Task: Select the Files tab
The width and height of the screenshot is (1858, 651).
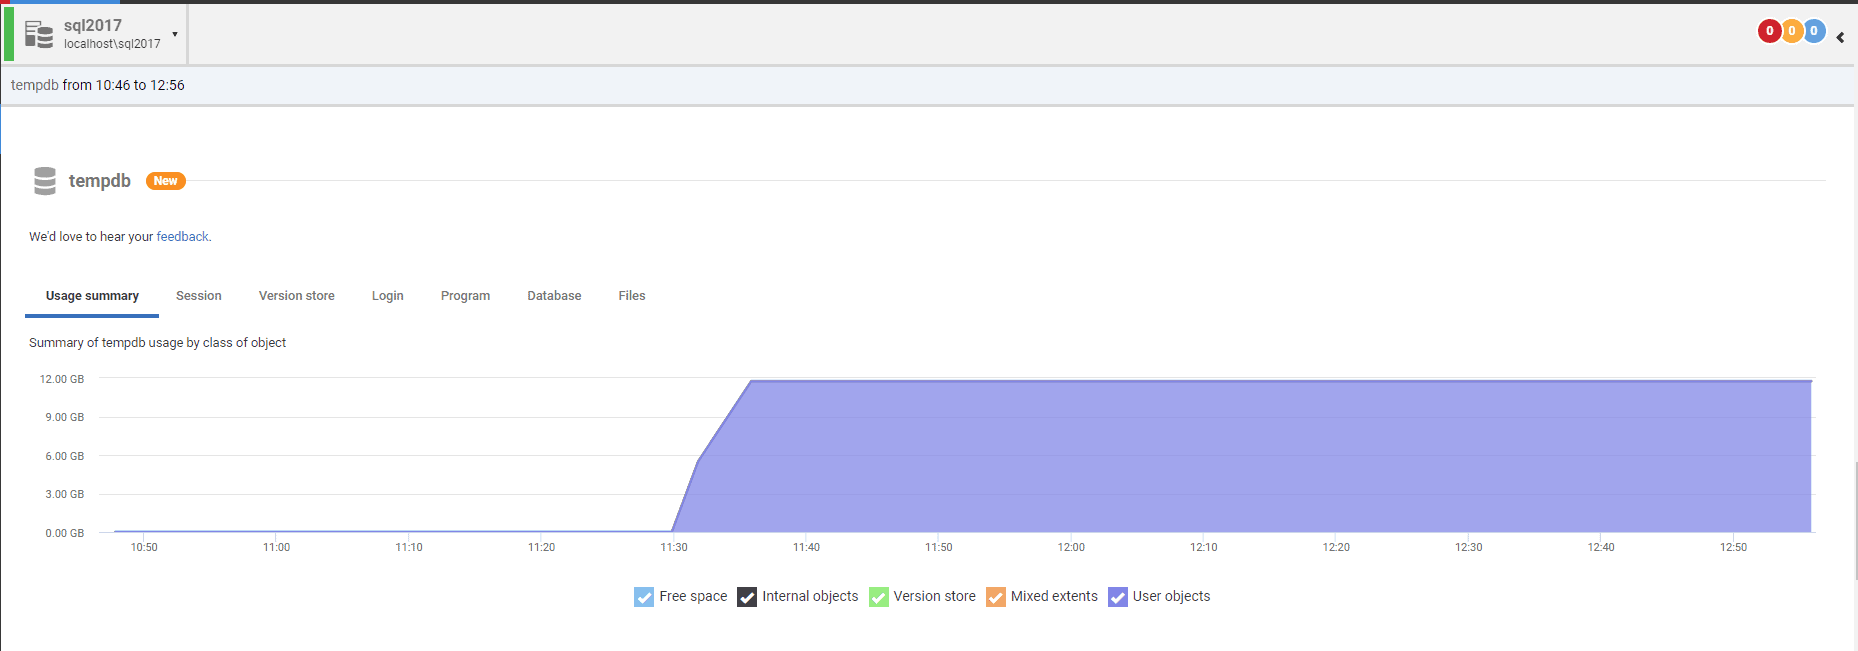Action: coord(632,296)
